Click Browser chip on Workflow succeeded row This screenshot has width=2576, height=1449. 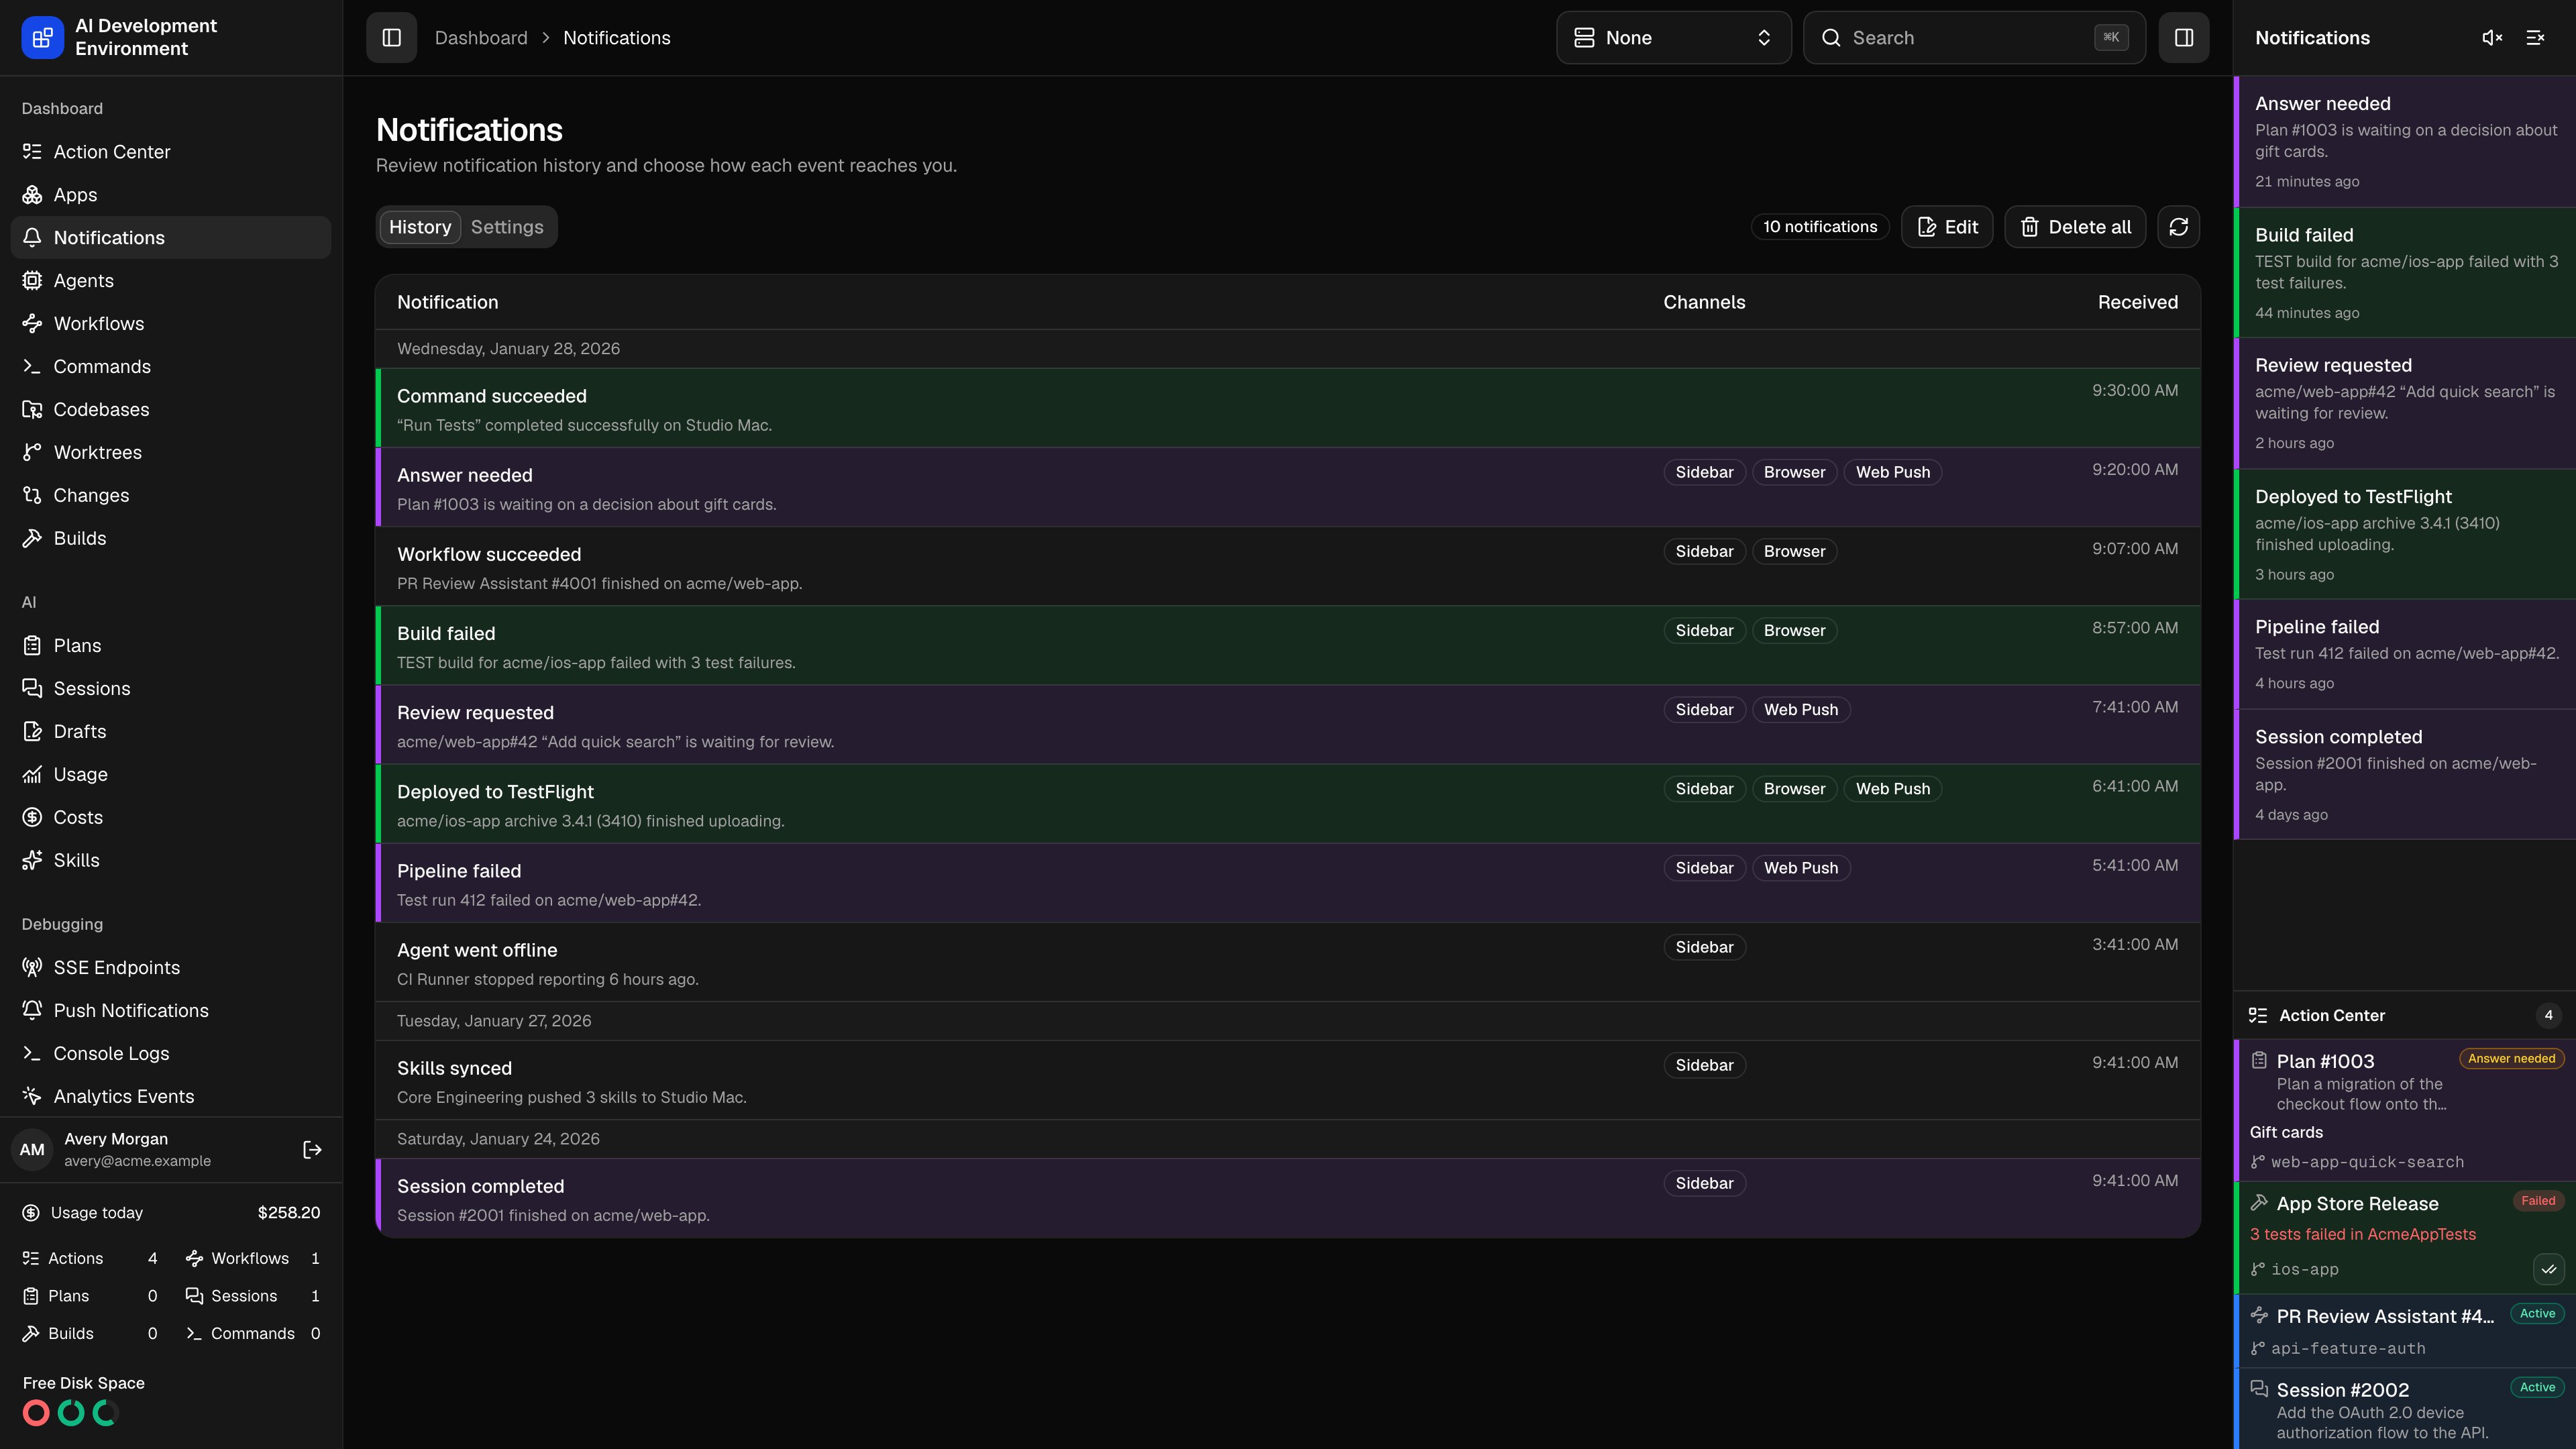tap(1794, 552)
